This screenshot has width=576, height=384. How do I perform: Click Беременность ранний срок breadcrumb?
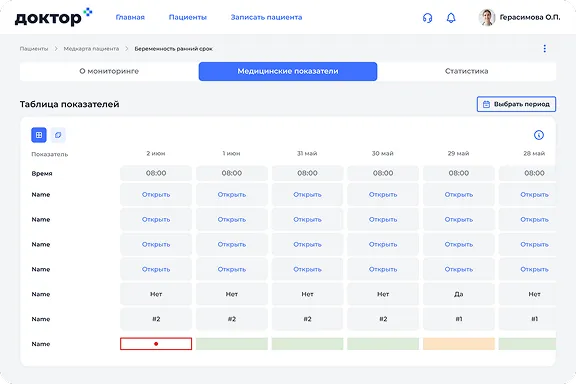(x=173, y=49)
